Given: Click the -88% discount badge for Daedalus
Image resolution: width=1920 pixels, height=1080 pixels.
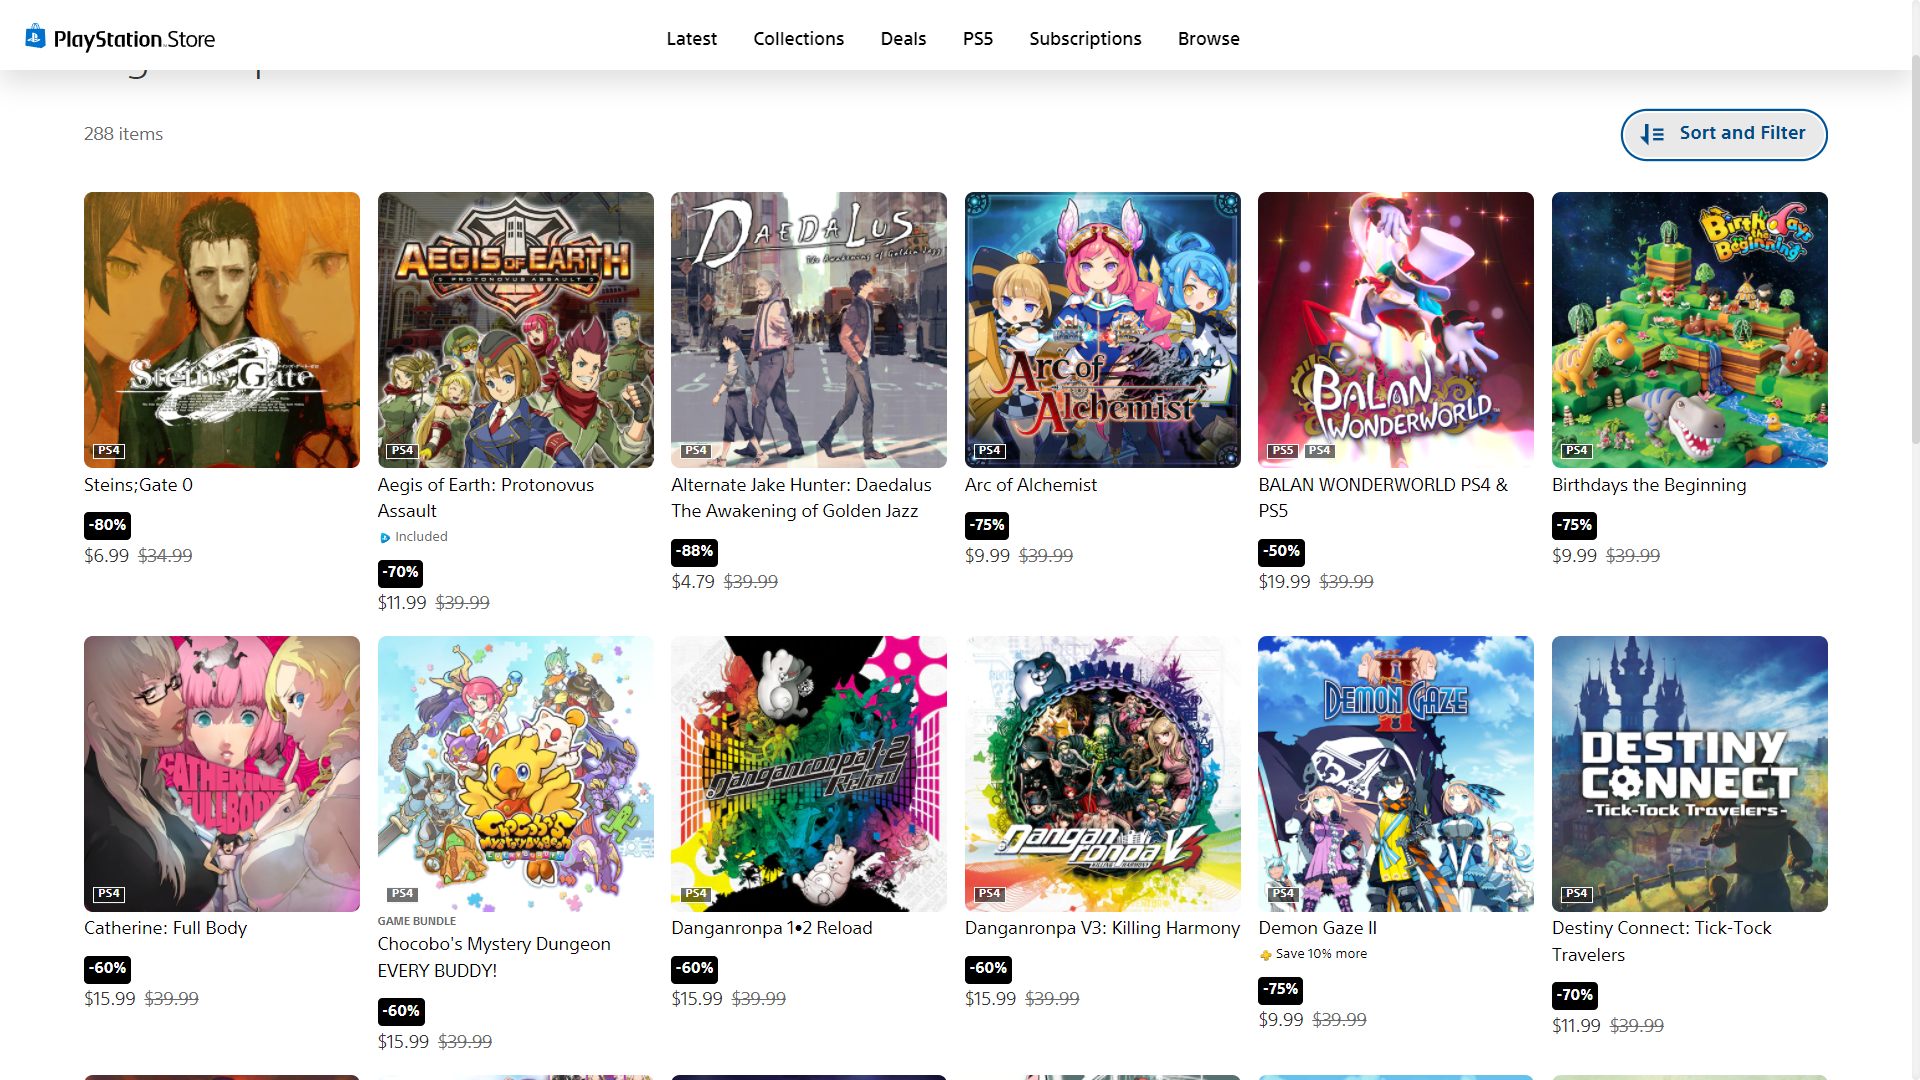Looking at the screenshot, I should click(694, 551).
